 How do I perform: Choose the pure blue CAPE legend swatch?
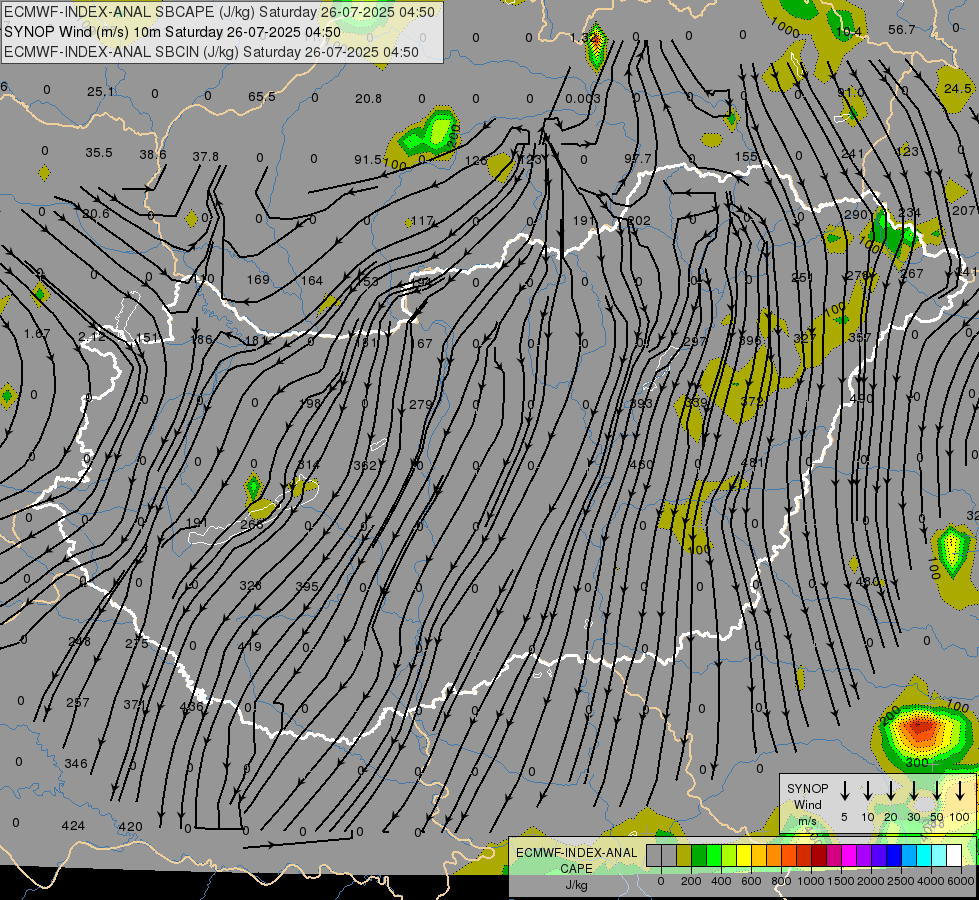893,855
